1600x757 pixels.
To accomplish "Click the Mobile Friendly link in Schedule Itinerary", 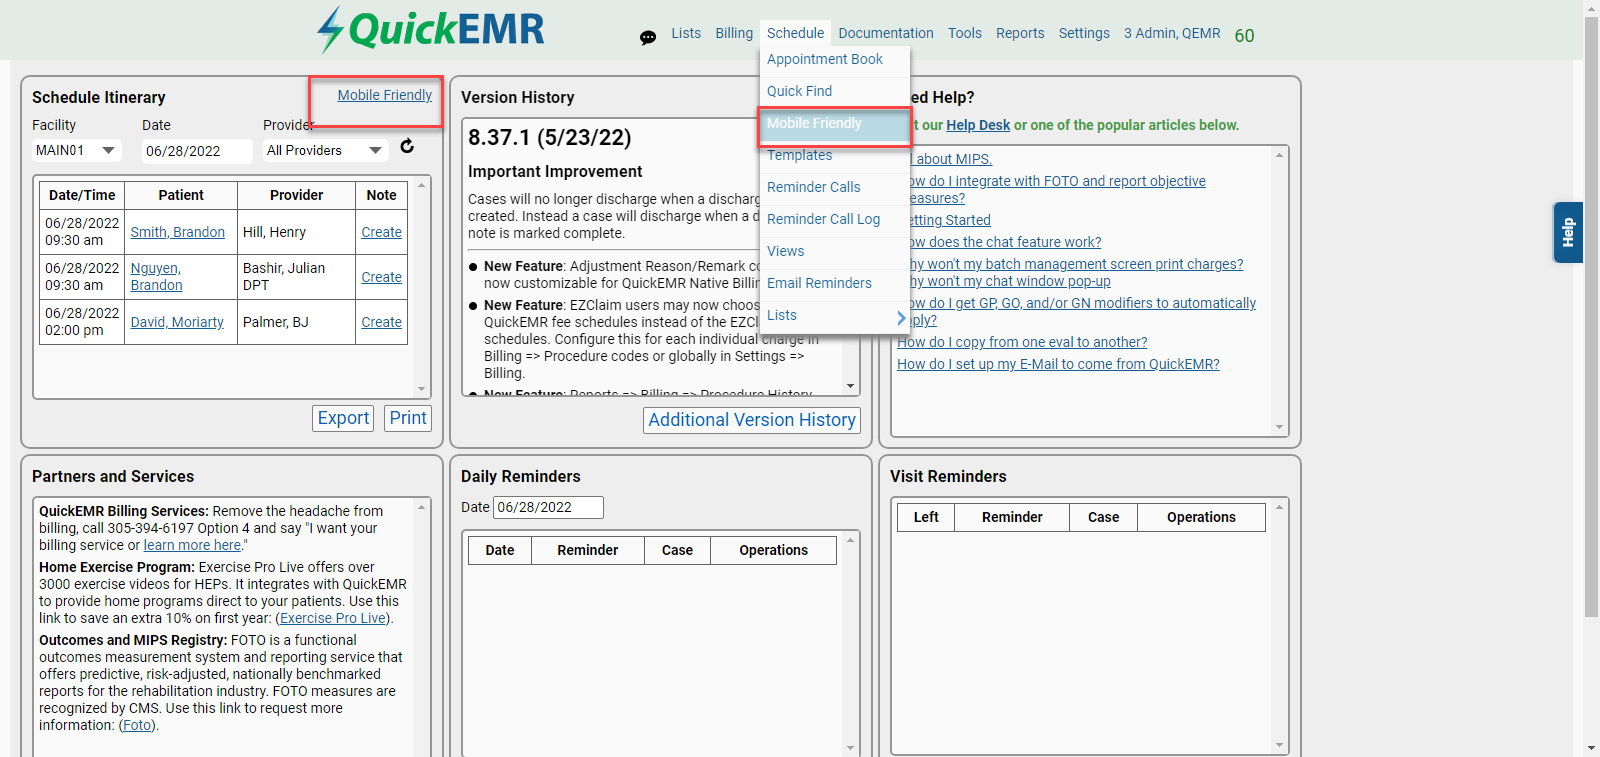I will pyautogui.click(x=385, y=95).
